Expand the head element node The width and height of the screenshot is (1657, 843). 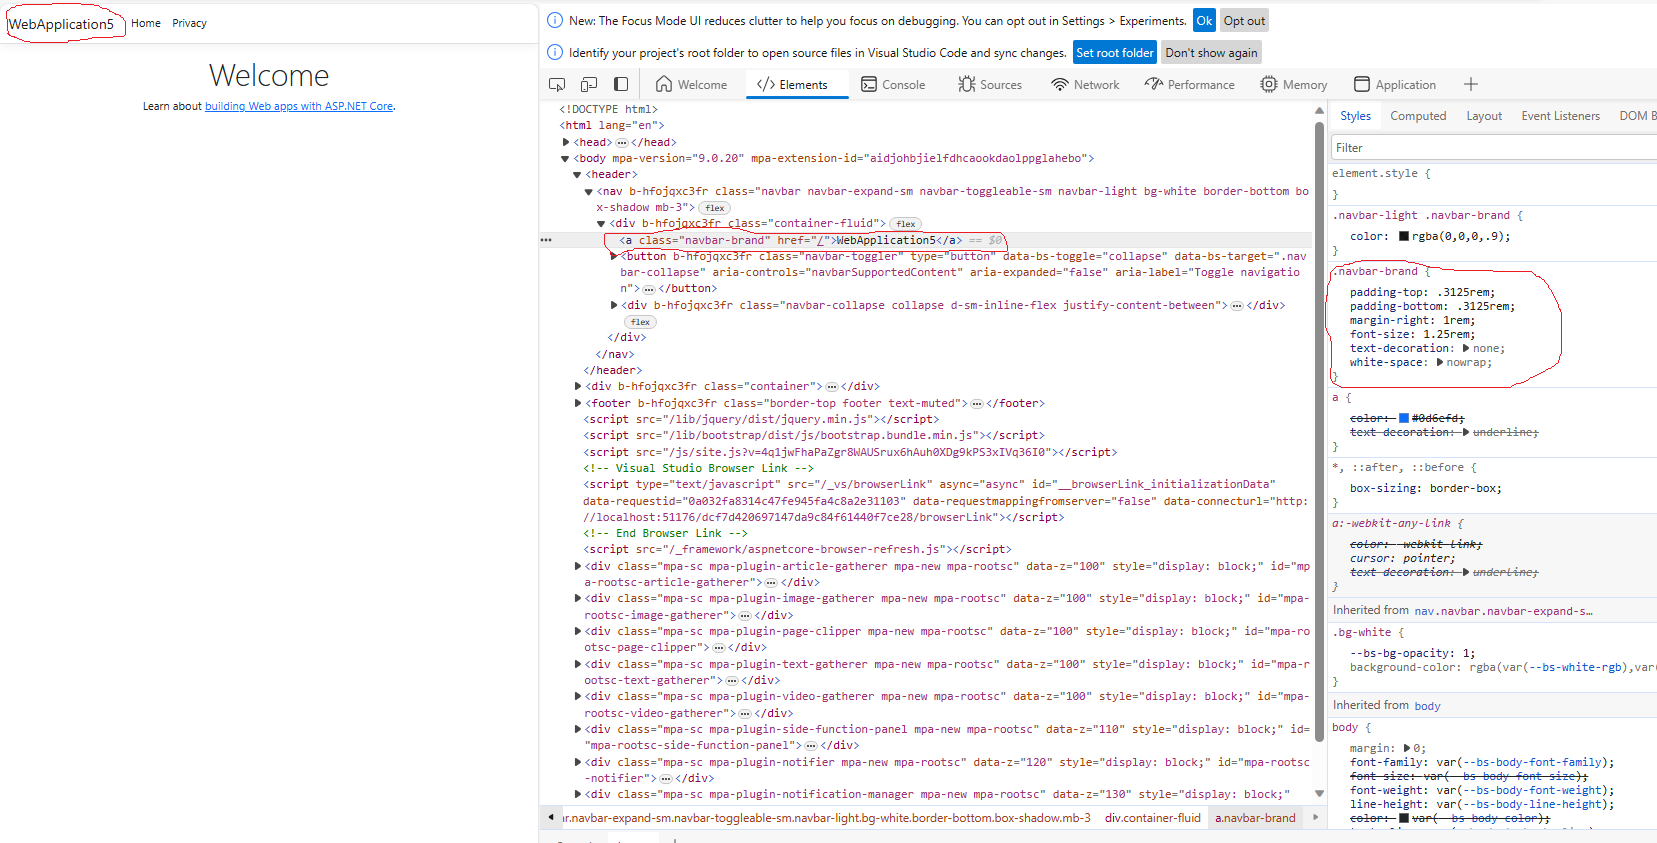click(566, 142)
